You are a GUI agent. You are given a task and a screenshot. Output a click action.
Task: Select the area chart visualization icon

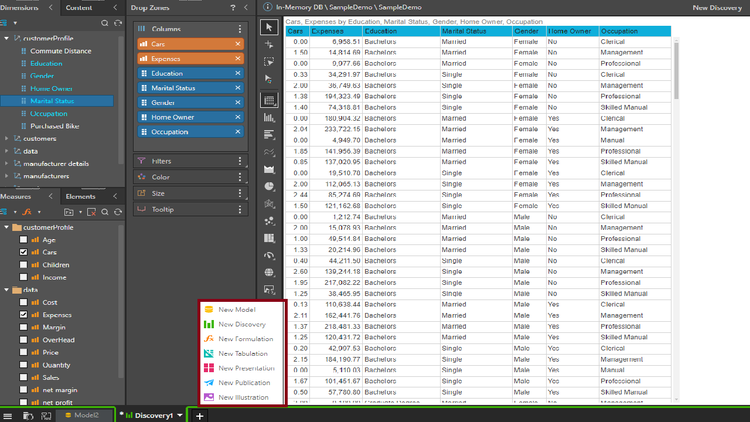coord(269,169)
